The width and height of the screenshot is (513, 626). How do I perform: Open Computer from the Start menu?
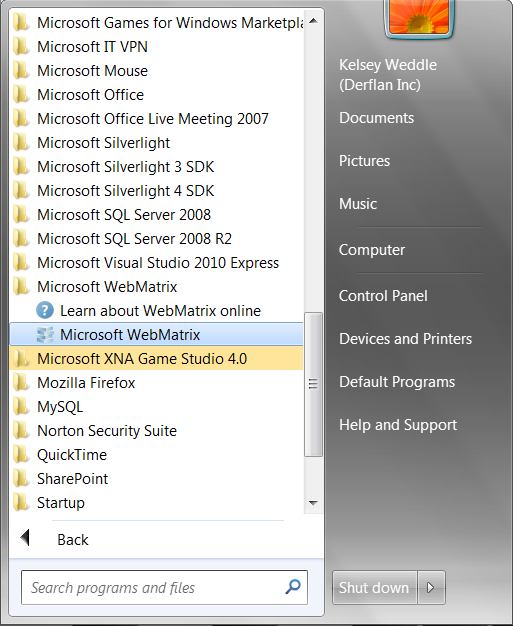point(372,250)
